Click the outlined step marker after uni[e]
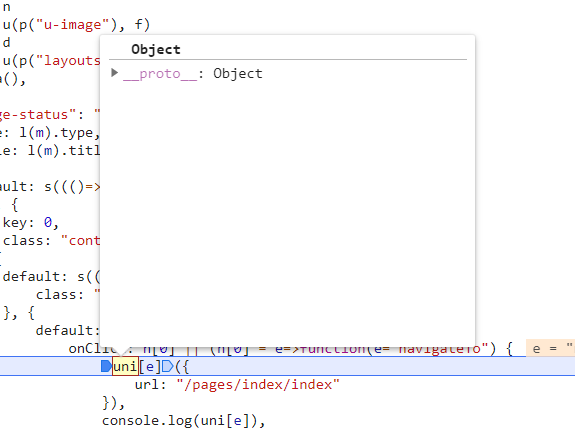575x429 pixels. (x=168, y=366)
